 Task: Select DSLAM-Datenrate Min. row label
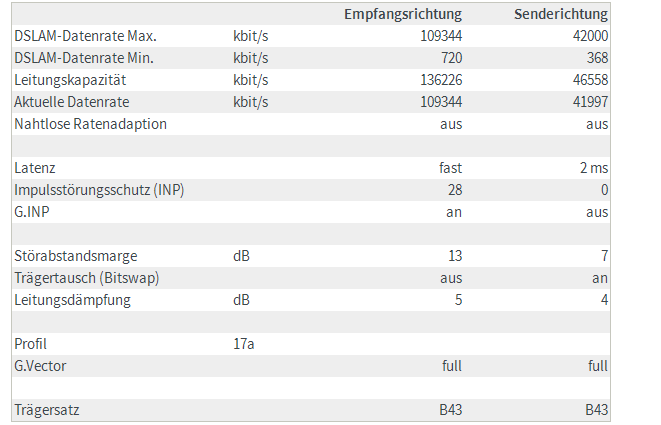(x=84, y=58)
